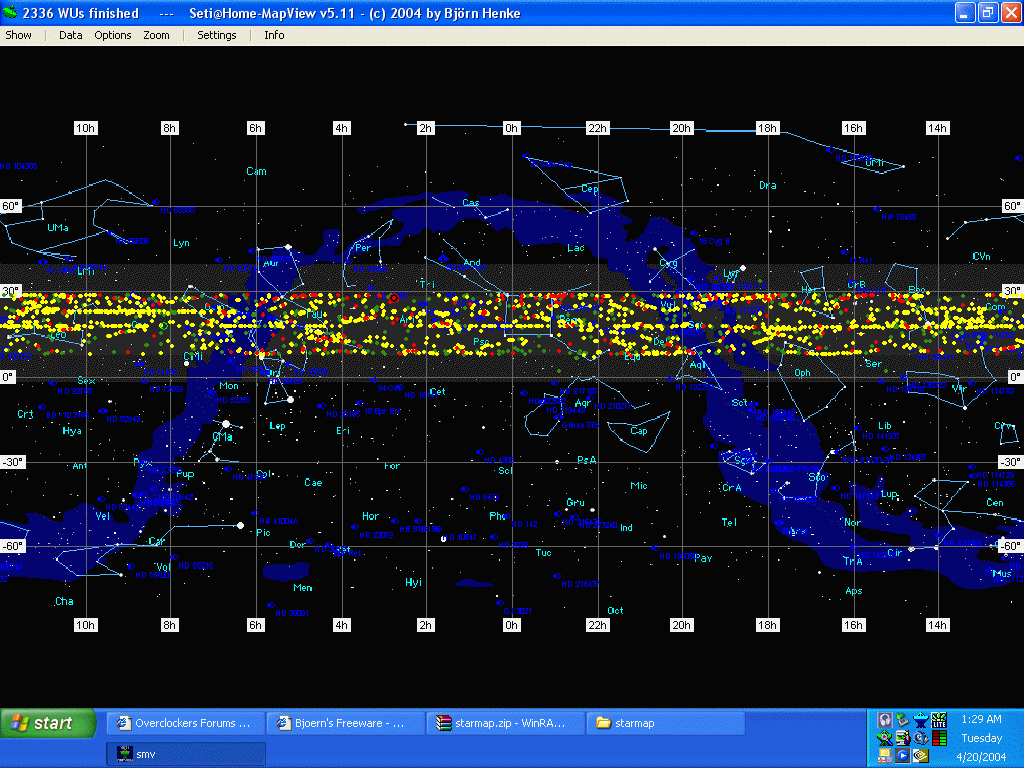The width and height of the screenshot is (1024, 768).
Task: Open the Settings menu
Action: point(216,35)
